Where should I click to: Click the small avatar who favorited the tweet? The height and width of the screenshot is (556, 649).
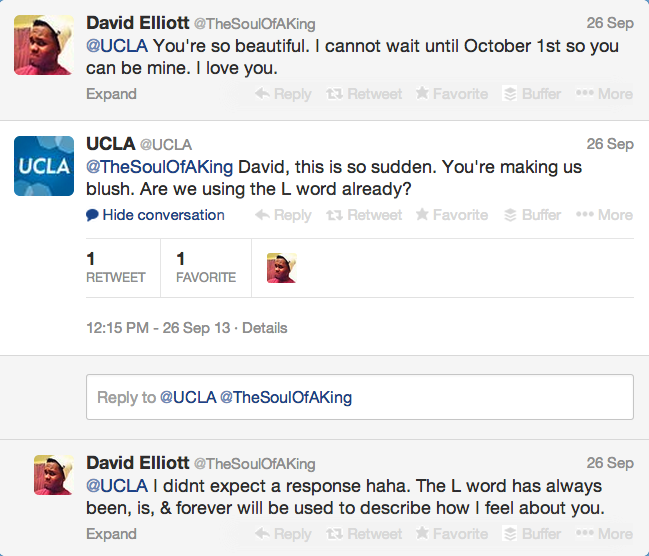(x=281, y=268)
